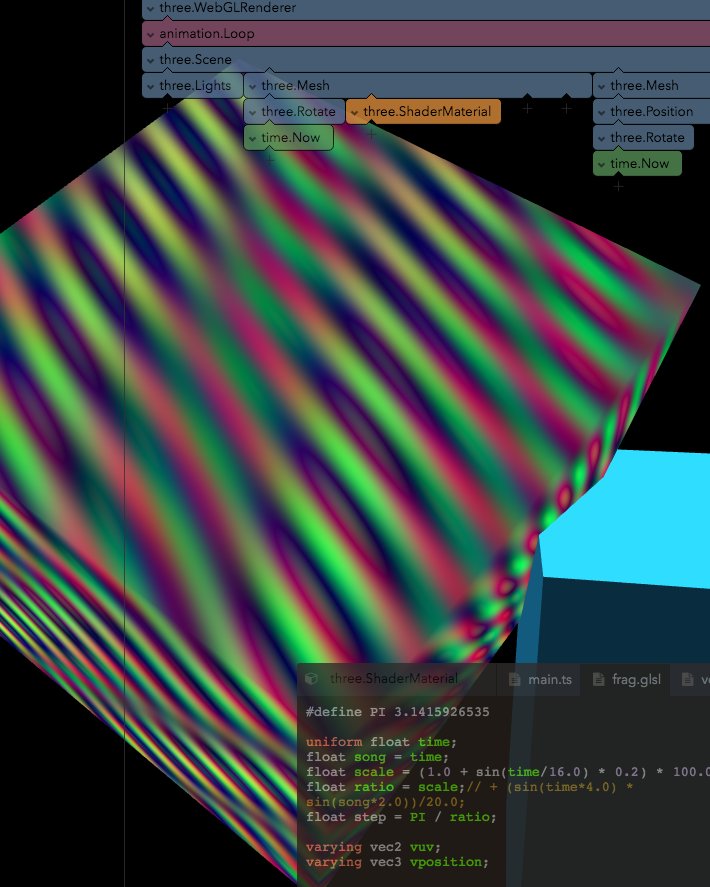
Task: Collapse the three.Position node chevron
Action: (x=601, y=113)
